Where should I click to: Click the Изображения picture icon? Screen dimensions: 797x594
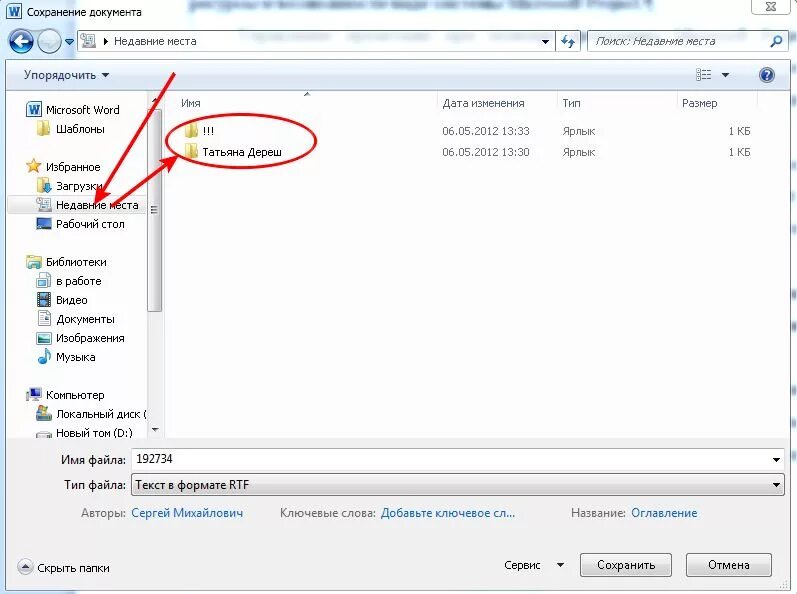(44, 338)
